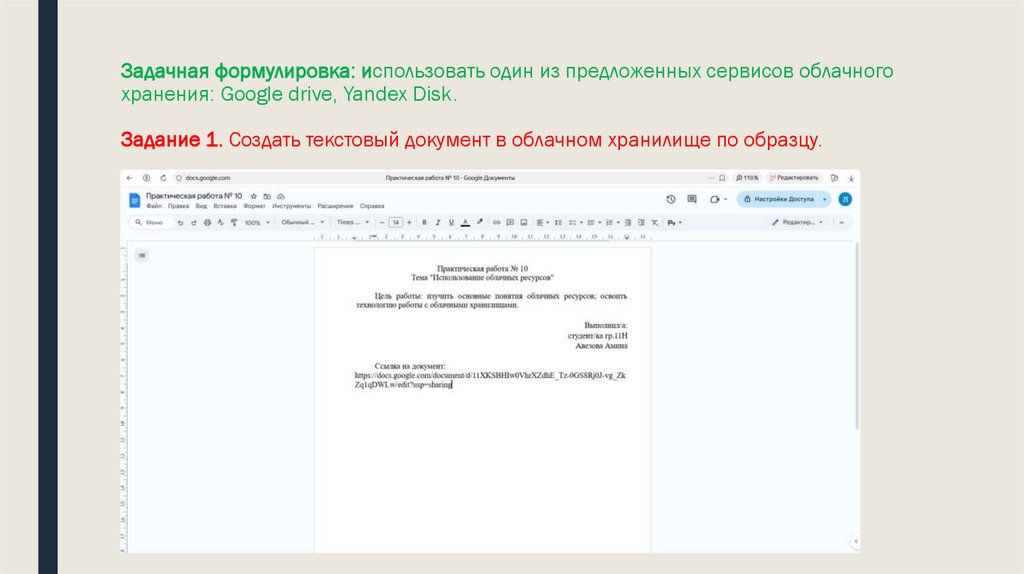Open line spacing options

[x=558, y=223]
